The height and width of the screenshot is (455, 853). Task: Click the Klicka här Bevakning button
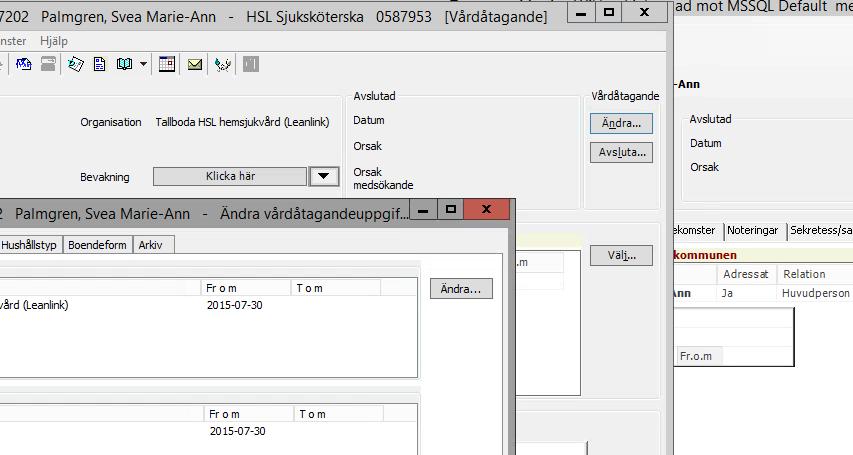[x=230, y=176]
